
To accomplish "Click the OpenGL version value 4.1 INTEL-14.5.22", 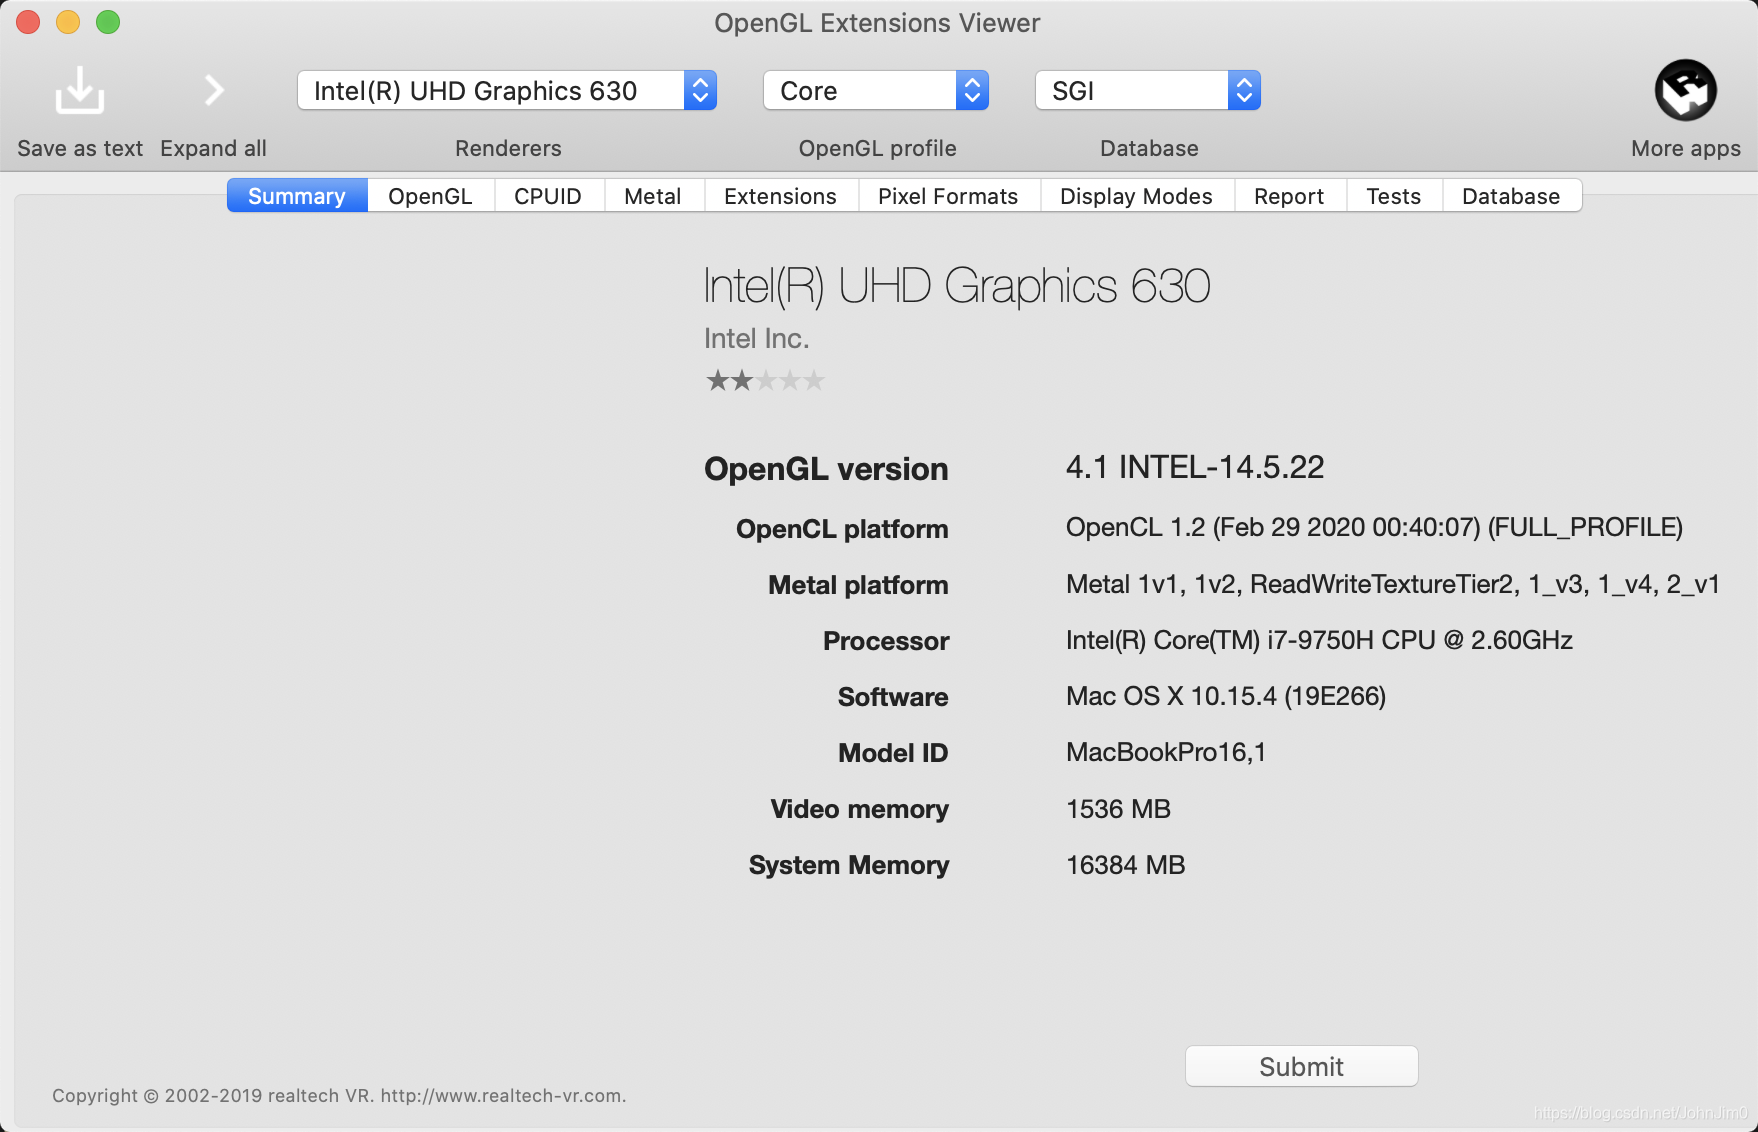I will tap(1195, 467).
